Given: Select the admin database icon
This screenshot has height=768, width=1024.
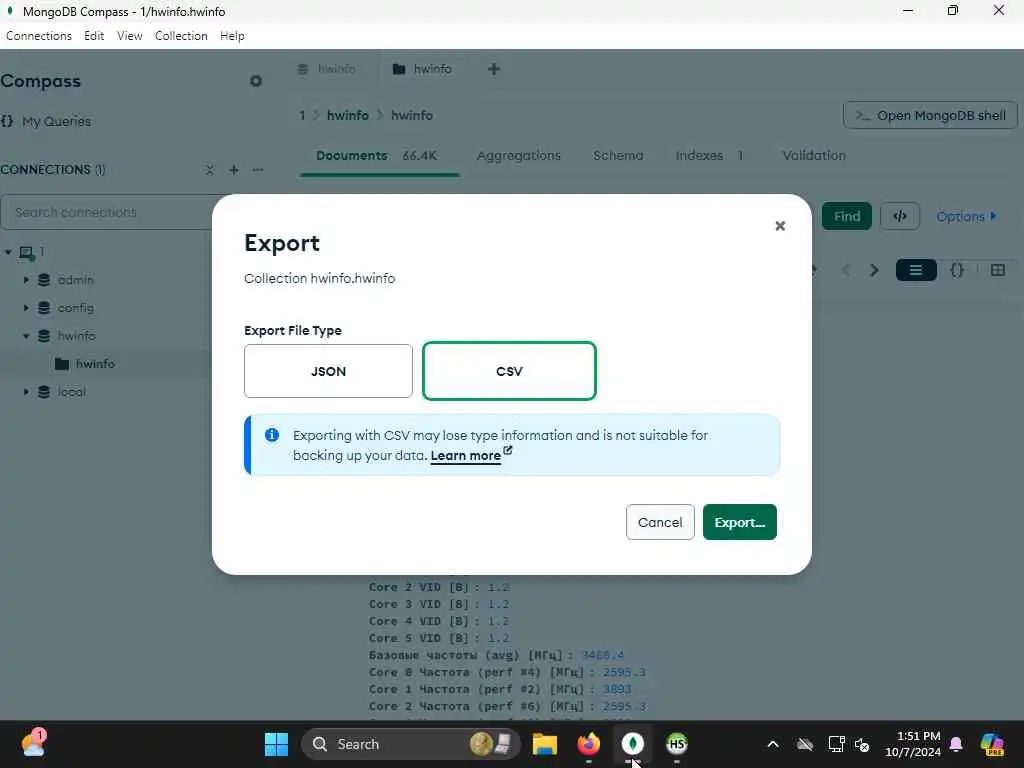Looking at the screenshot, I should pyautogui.click(x=44, y=280).
